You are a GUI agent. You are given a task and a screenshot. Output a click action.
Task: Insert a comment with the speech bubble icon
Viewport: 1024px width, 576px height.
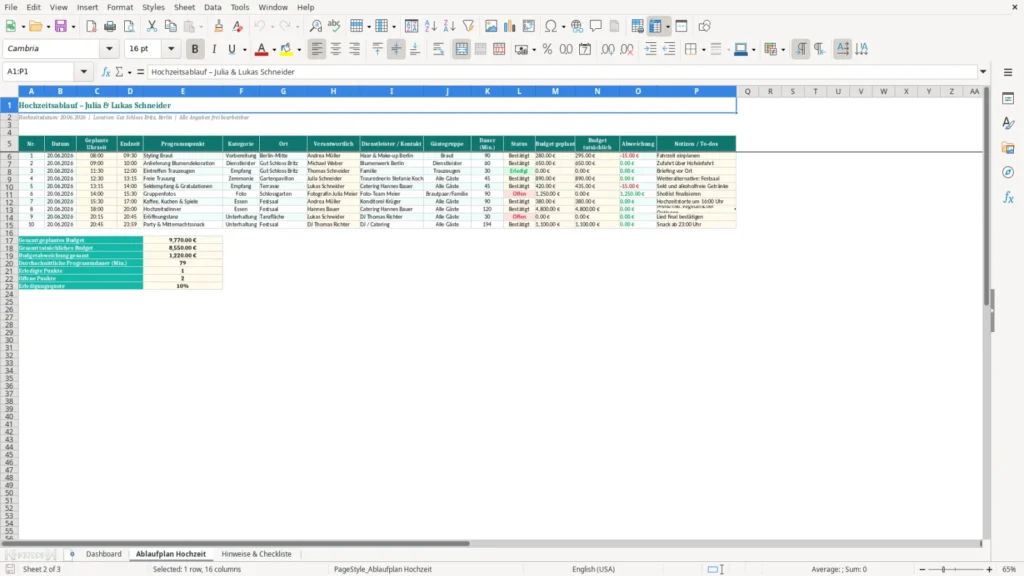596,26
